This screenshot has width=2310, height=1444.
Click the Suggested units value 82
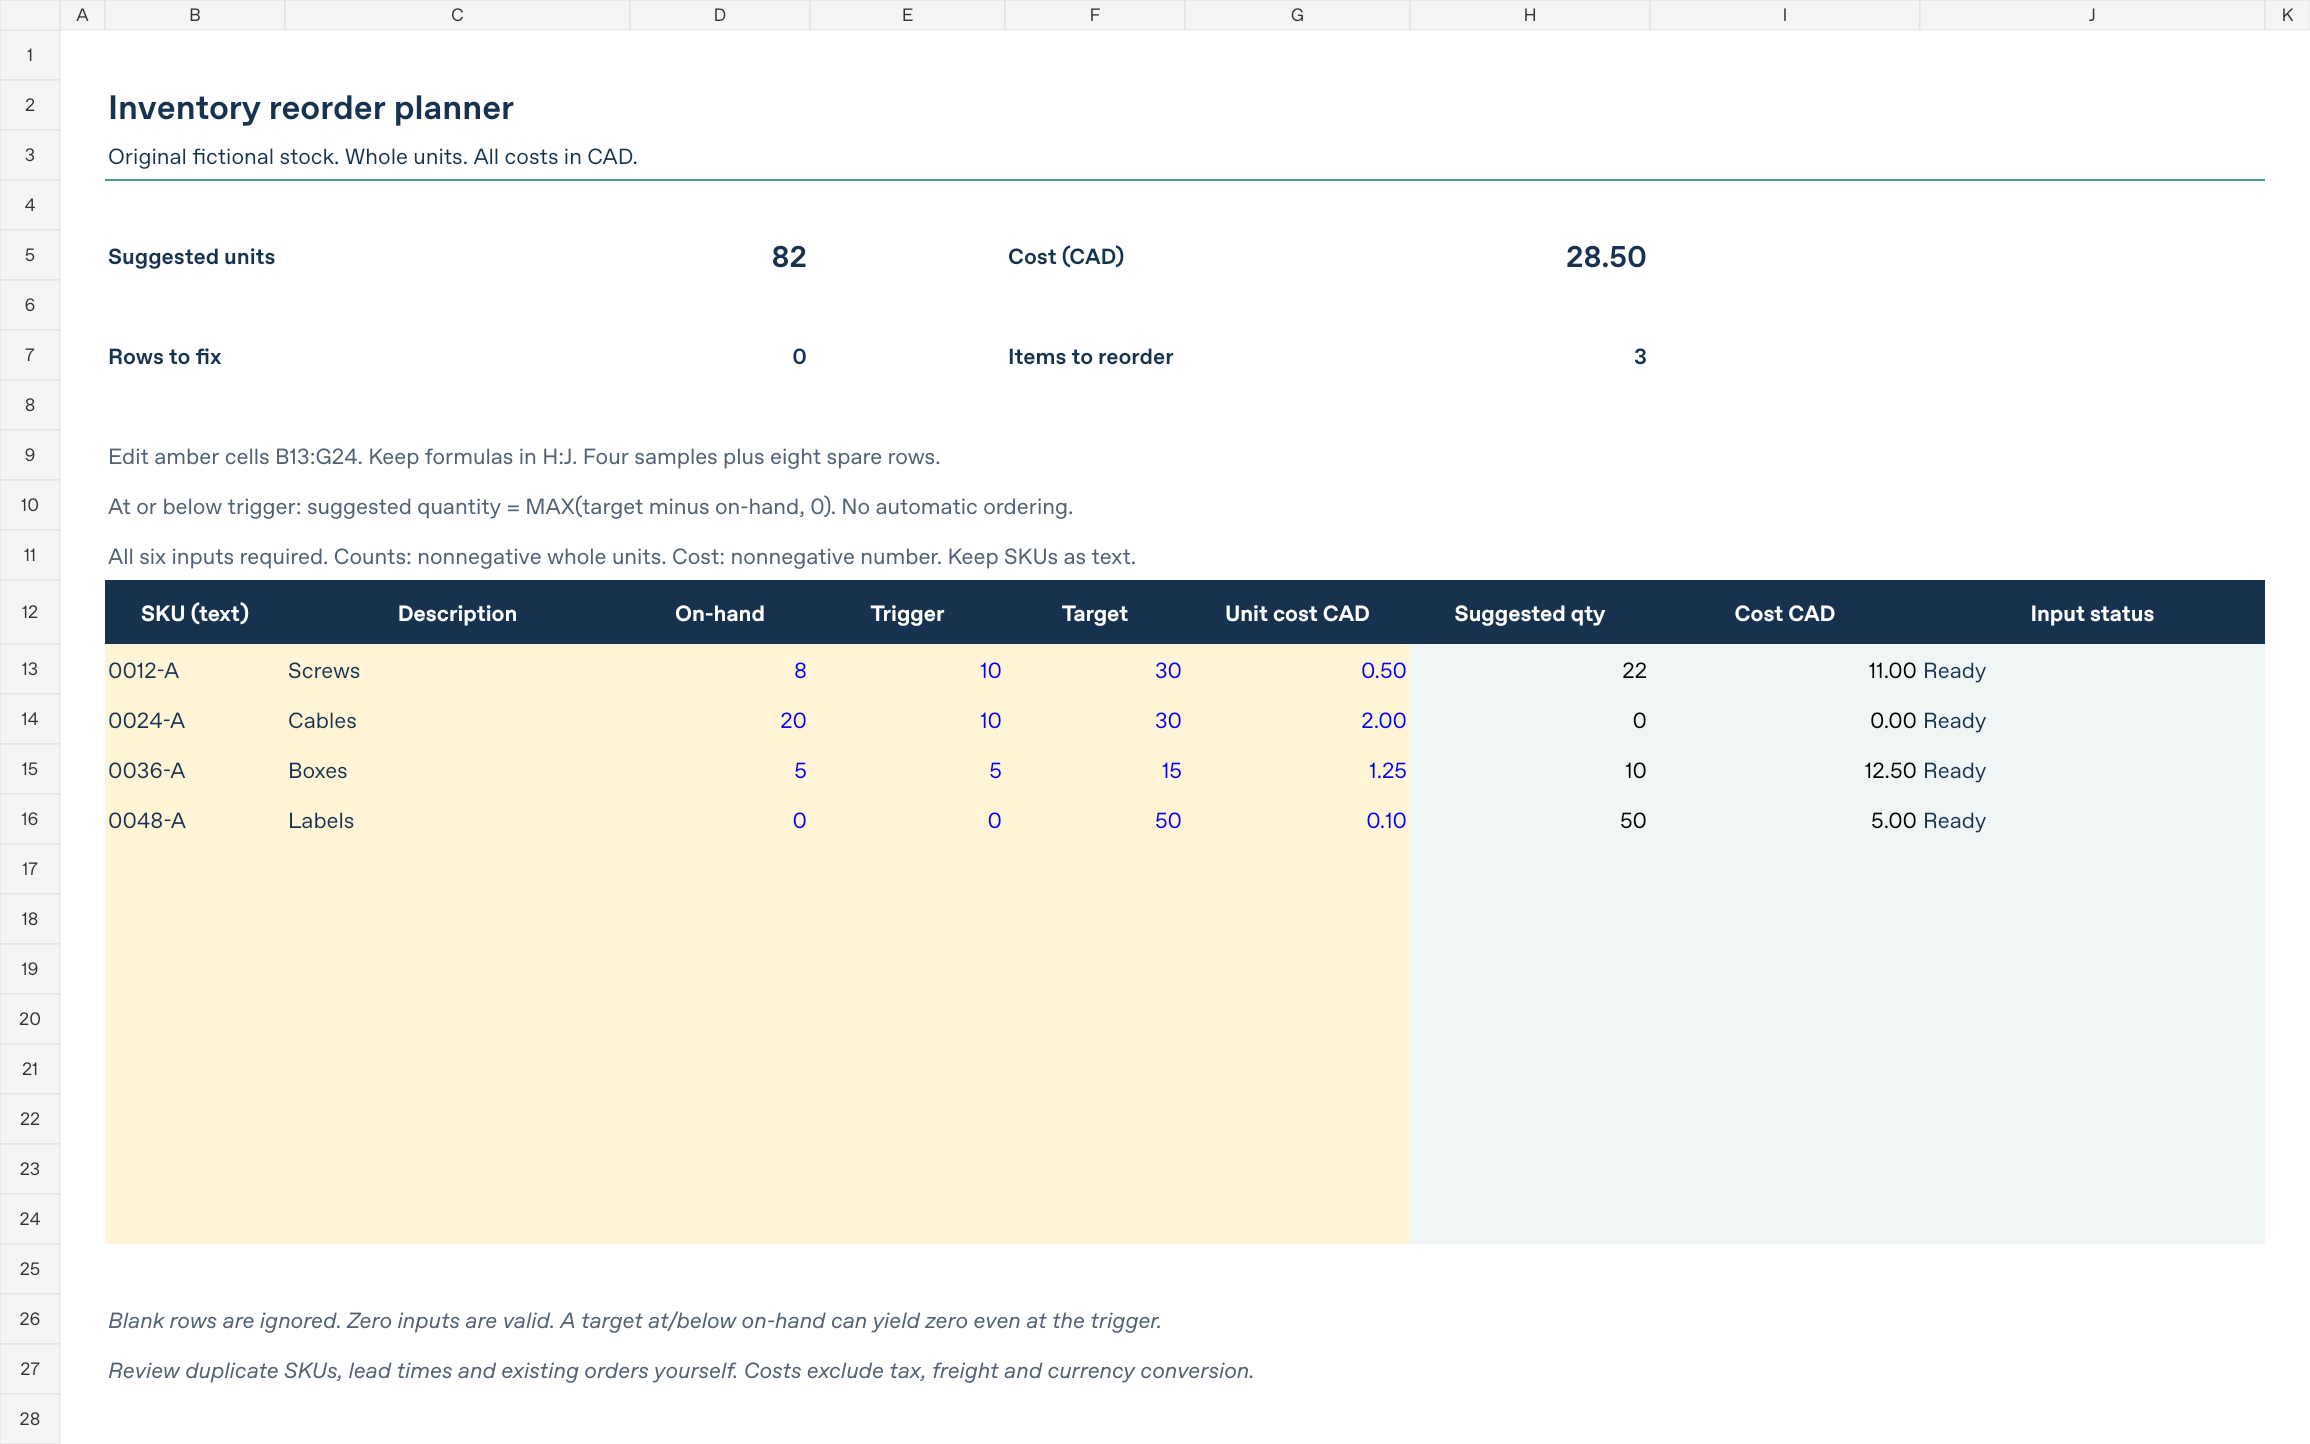pos(788,257)
